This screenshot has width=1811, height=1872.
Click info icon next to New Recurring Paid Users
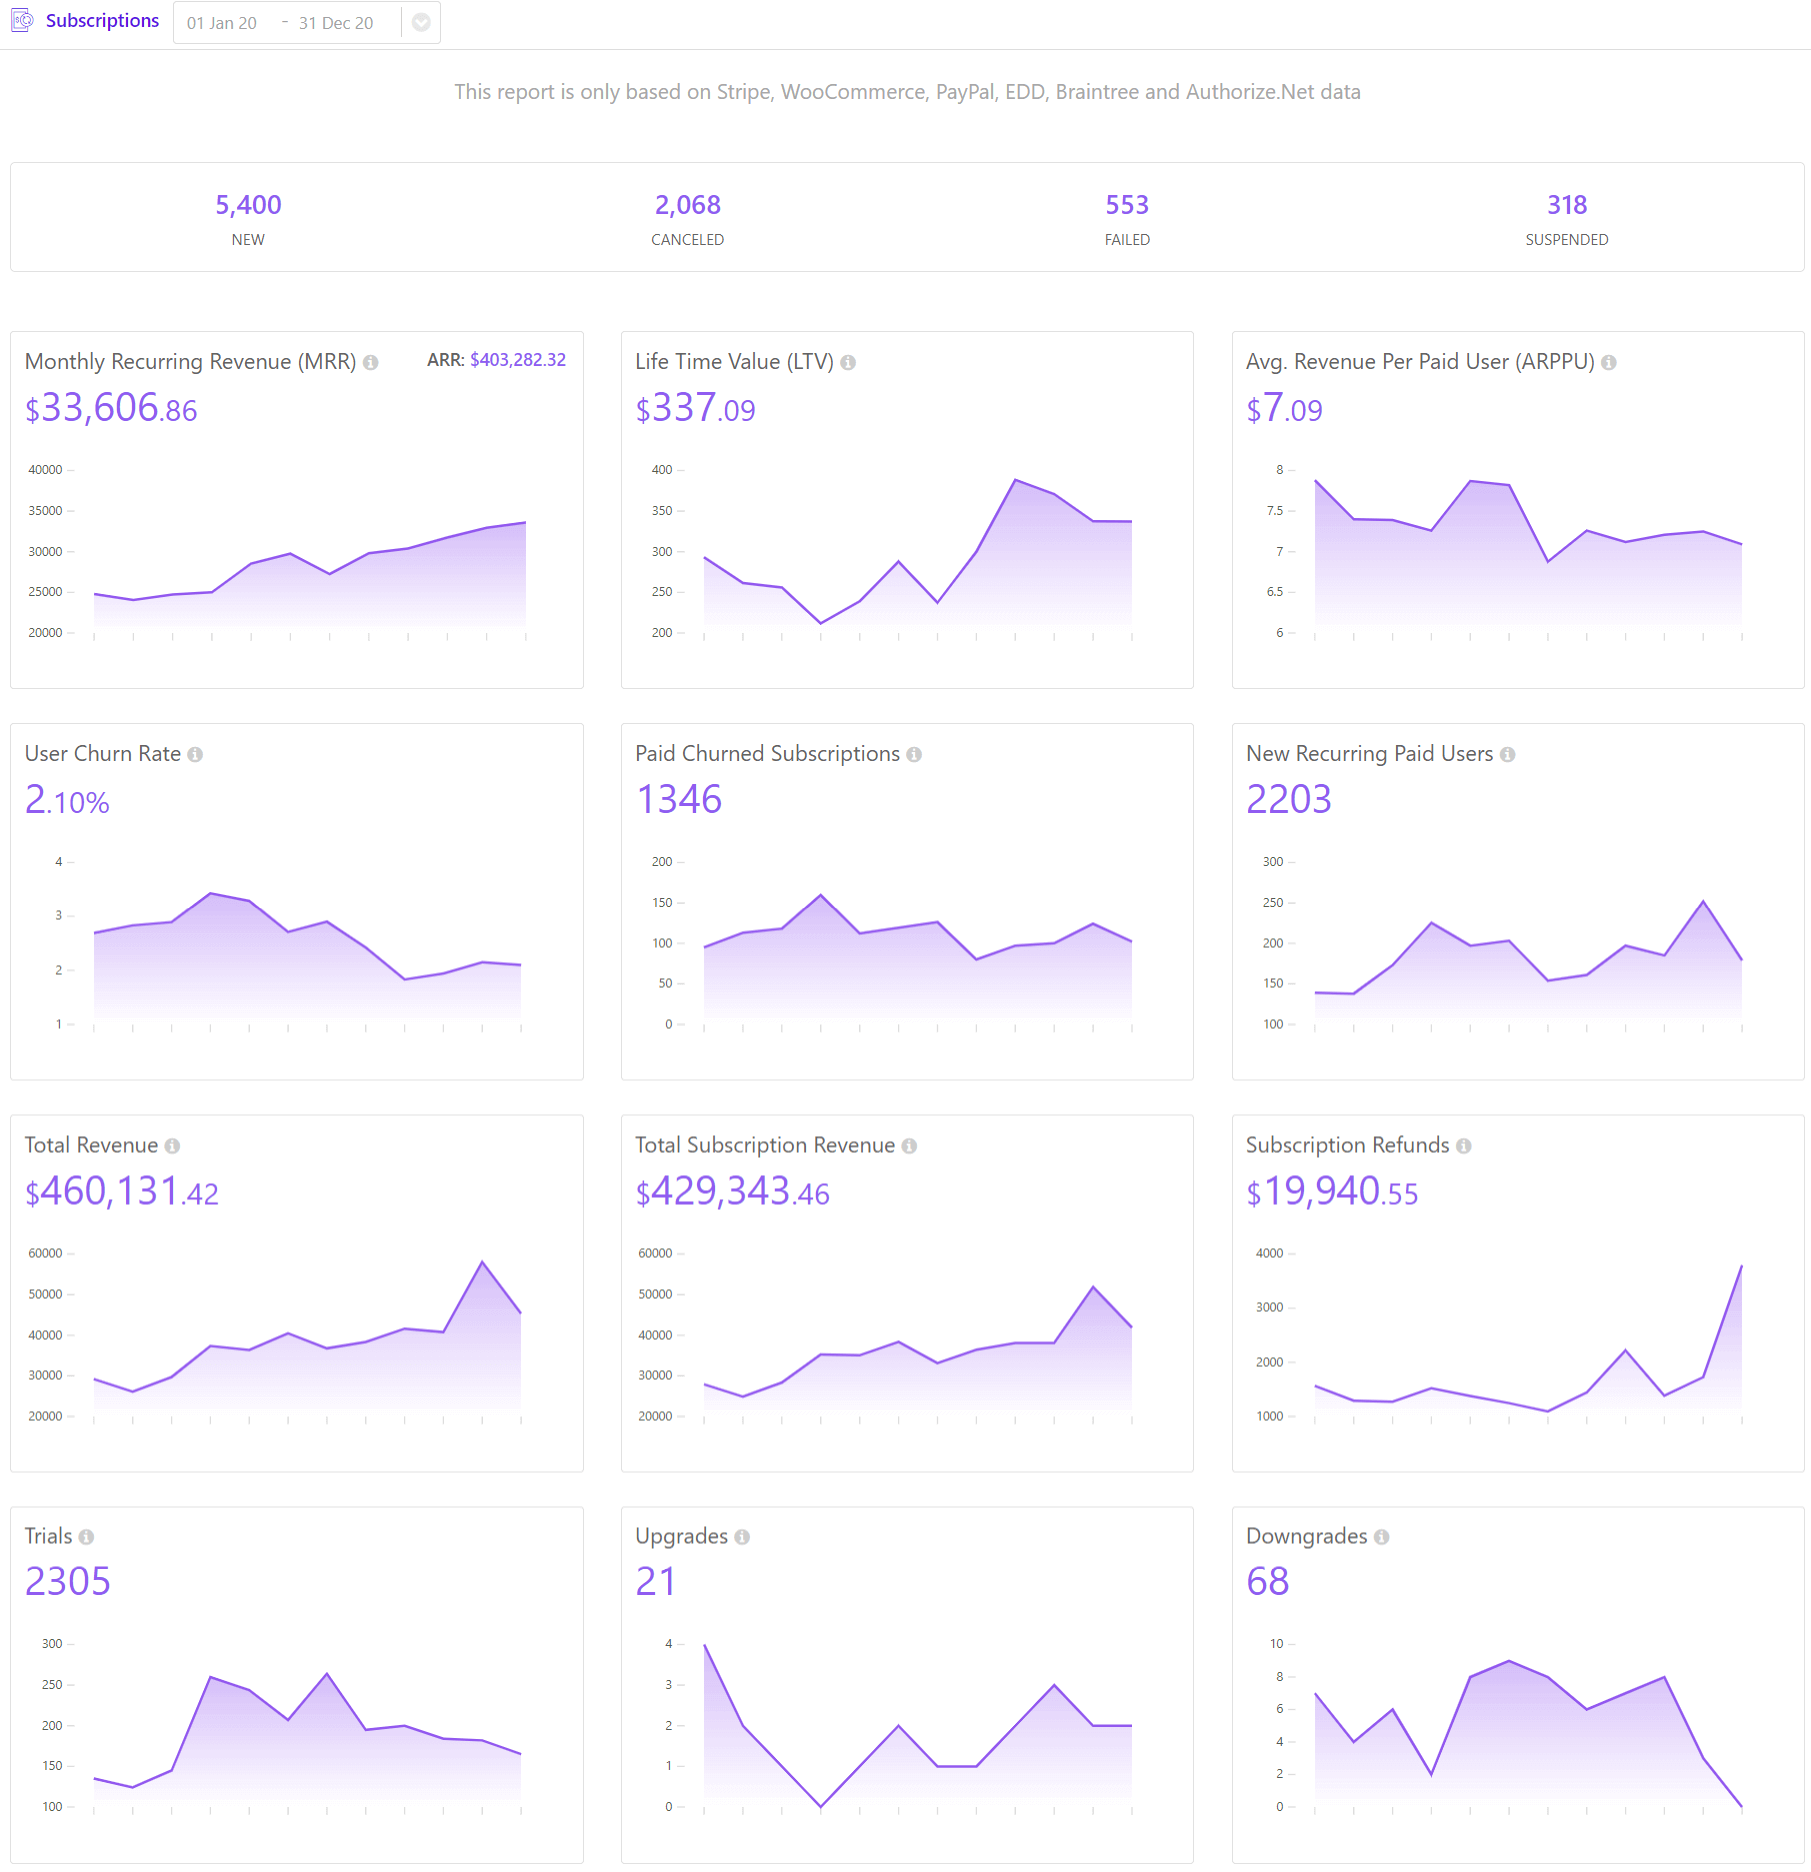coord(1507,754)
